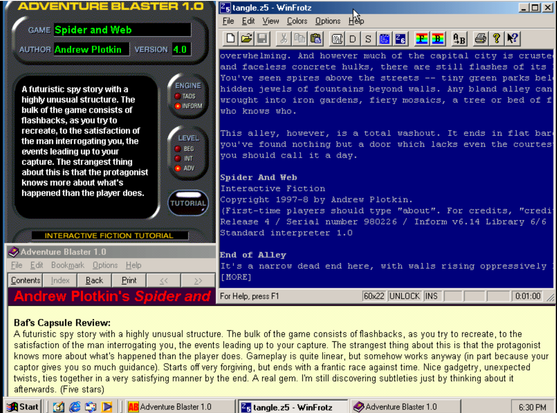
Task: Click the Paste clipboard icon
Action: click(315, 38)
